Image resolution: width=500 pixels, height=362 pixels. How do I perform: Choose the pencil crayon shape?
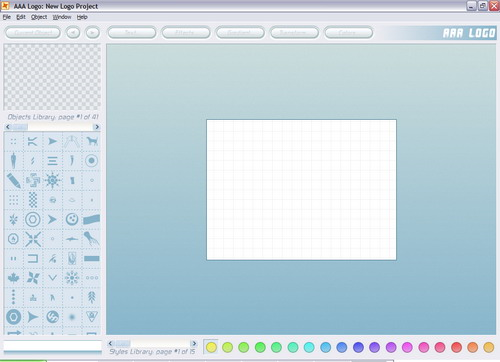[14, 180]
